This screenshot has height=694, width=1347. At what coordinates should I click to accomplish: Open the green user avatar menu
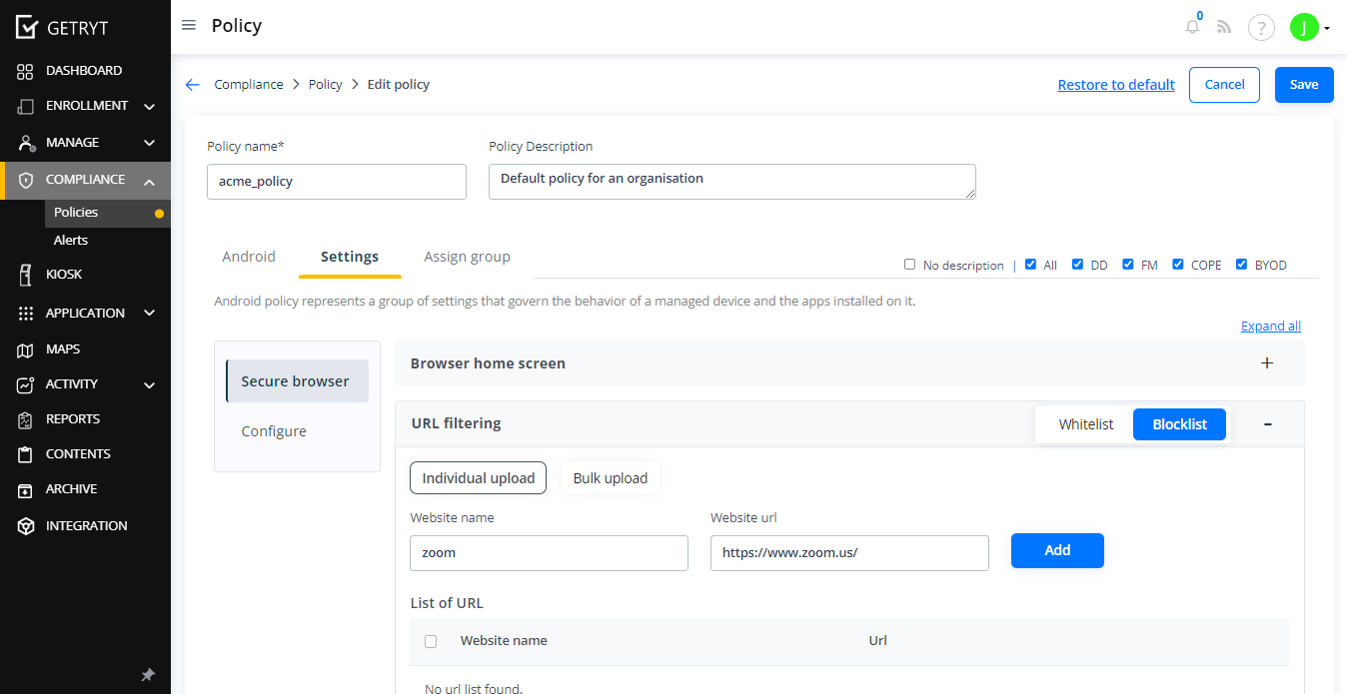(1303, 27)
